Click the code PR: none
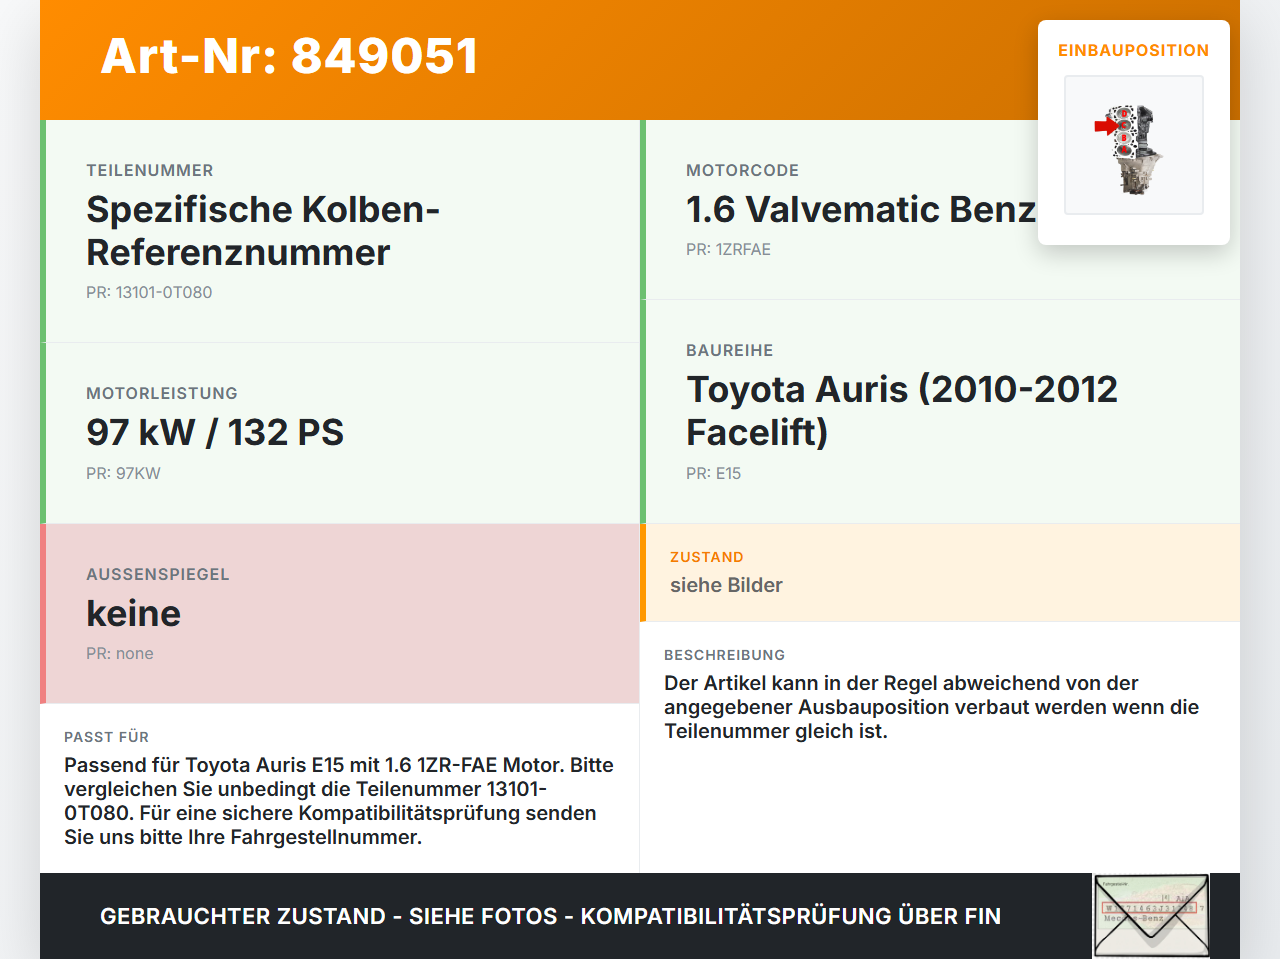Screen dimensions: 1280x959 [x=120, y=653]
